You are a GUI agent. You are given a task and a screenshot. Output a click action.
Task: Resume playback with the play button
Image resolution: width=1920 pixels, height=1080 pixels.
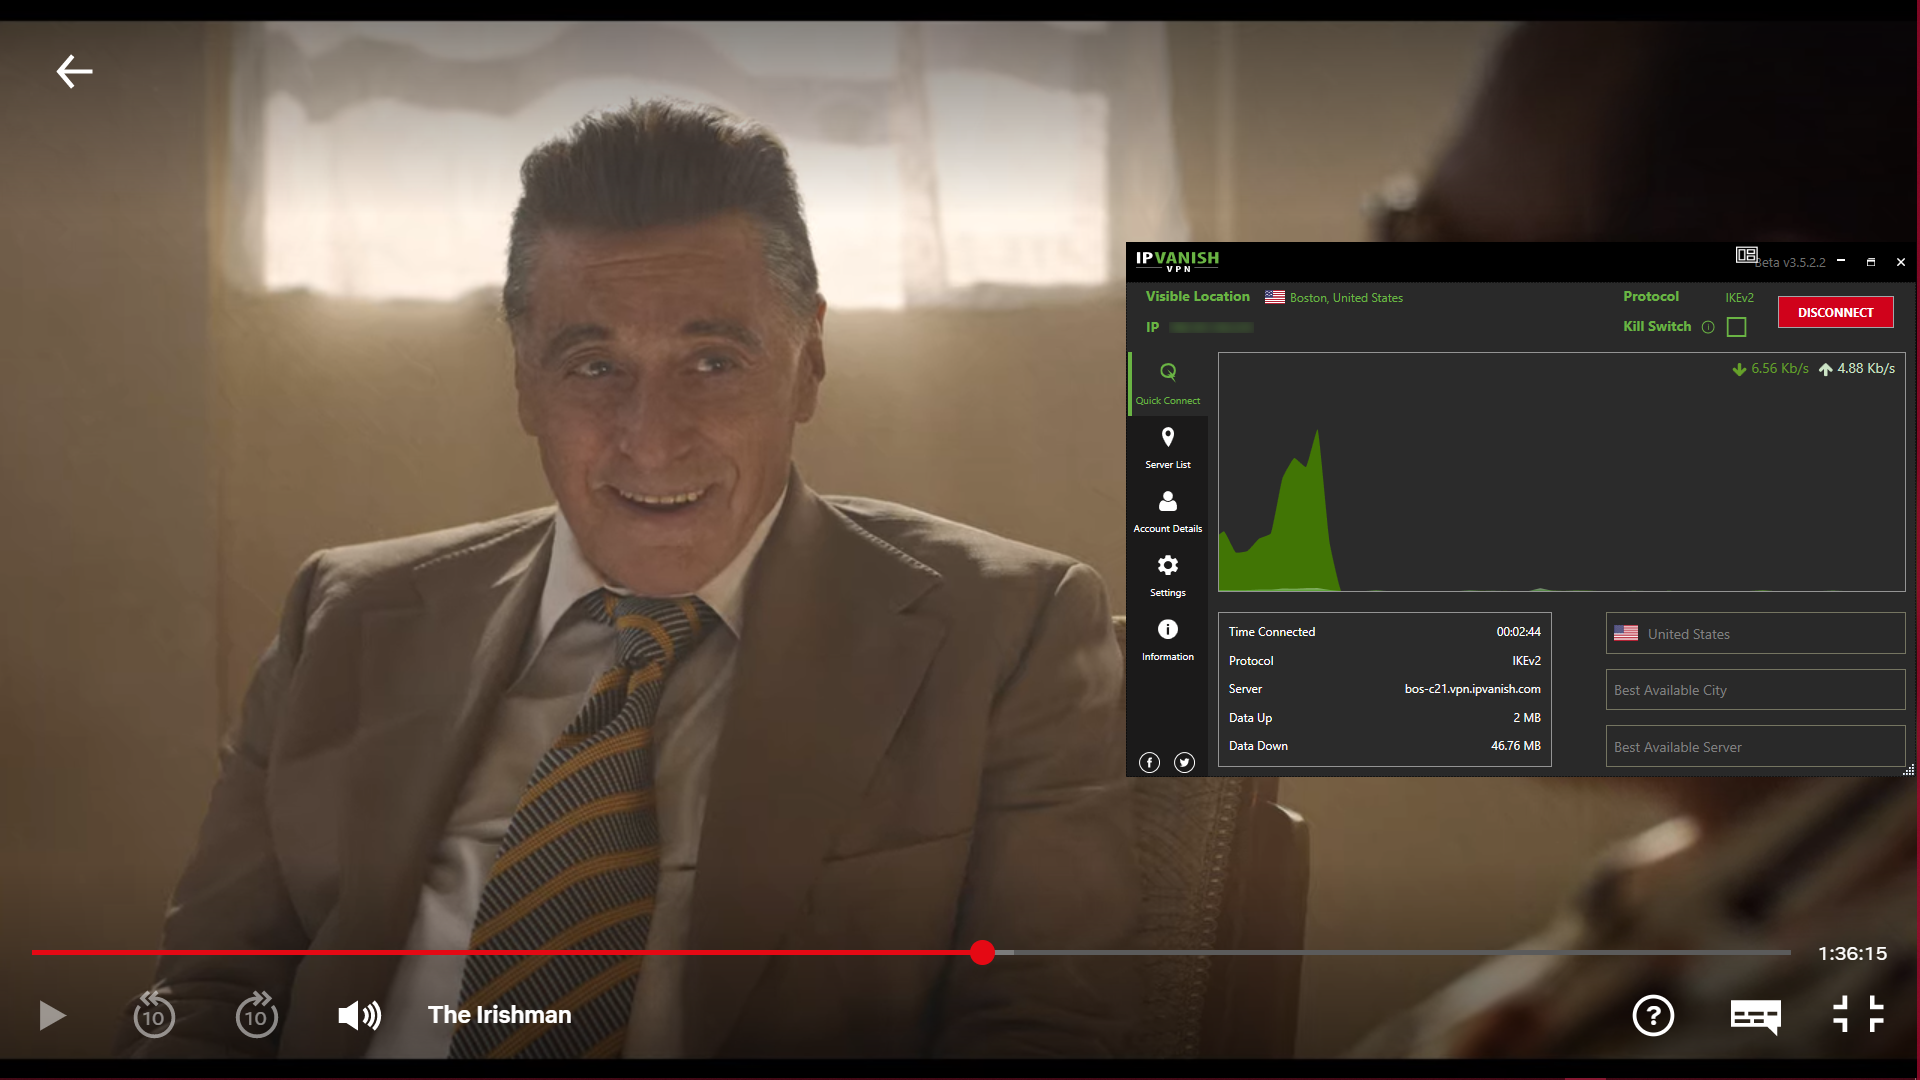tap(52, 1015)
